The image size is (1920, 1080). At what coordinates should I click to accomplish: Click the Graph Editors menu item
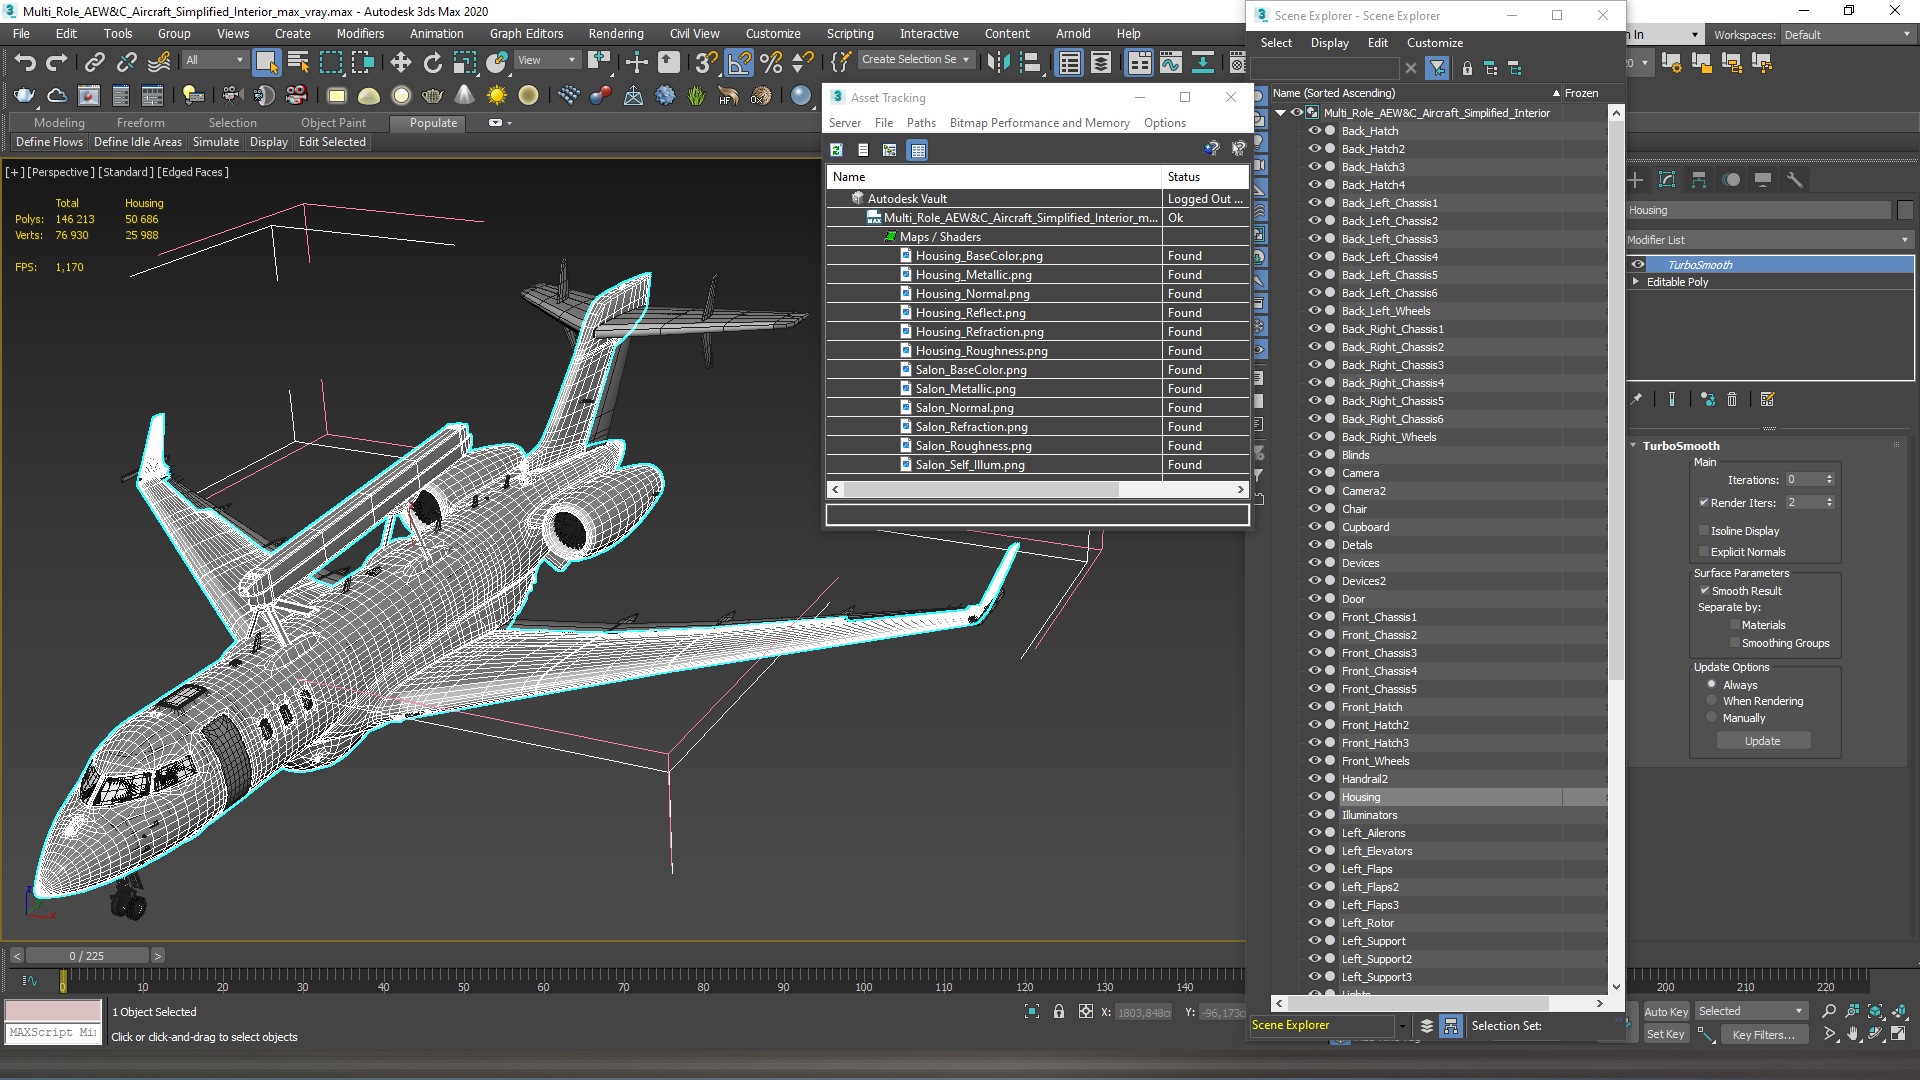[x=539, y=33]
